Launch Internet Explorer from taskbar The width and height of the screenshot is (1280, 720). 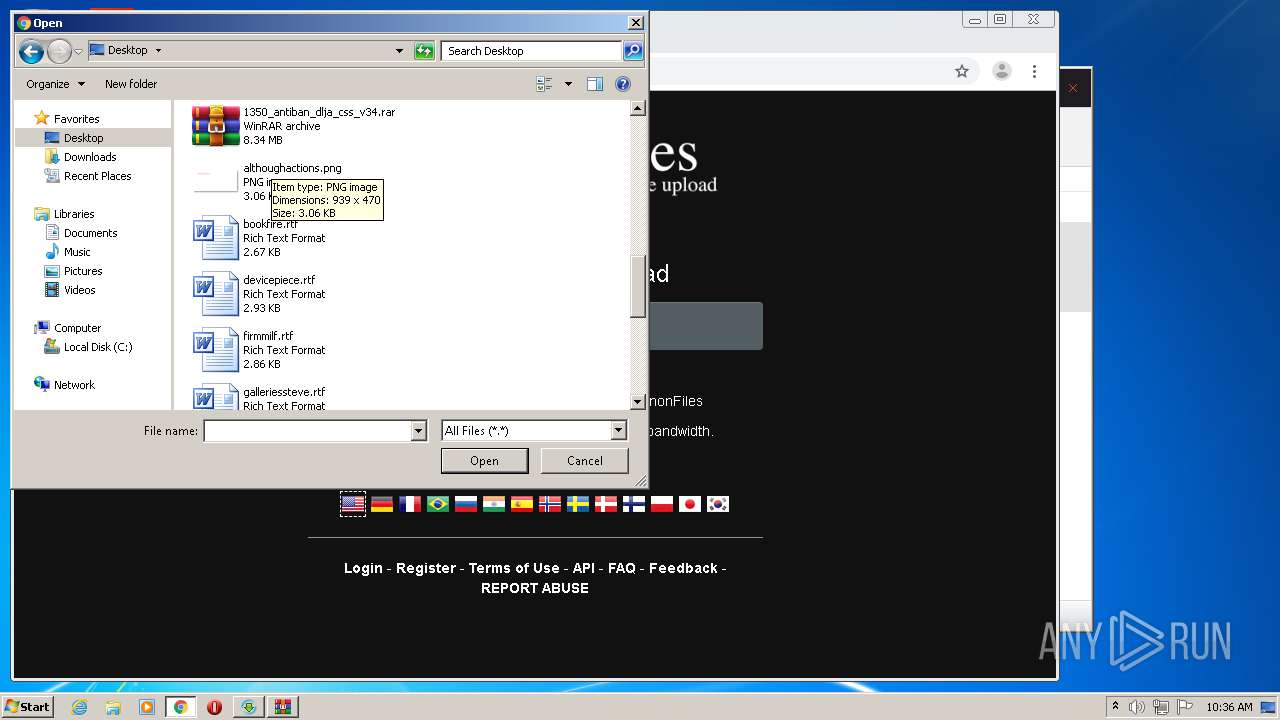(79, 707)
